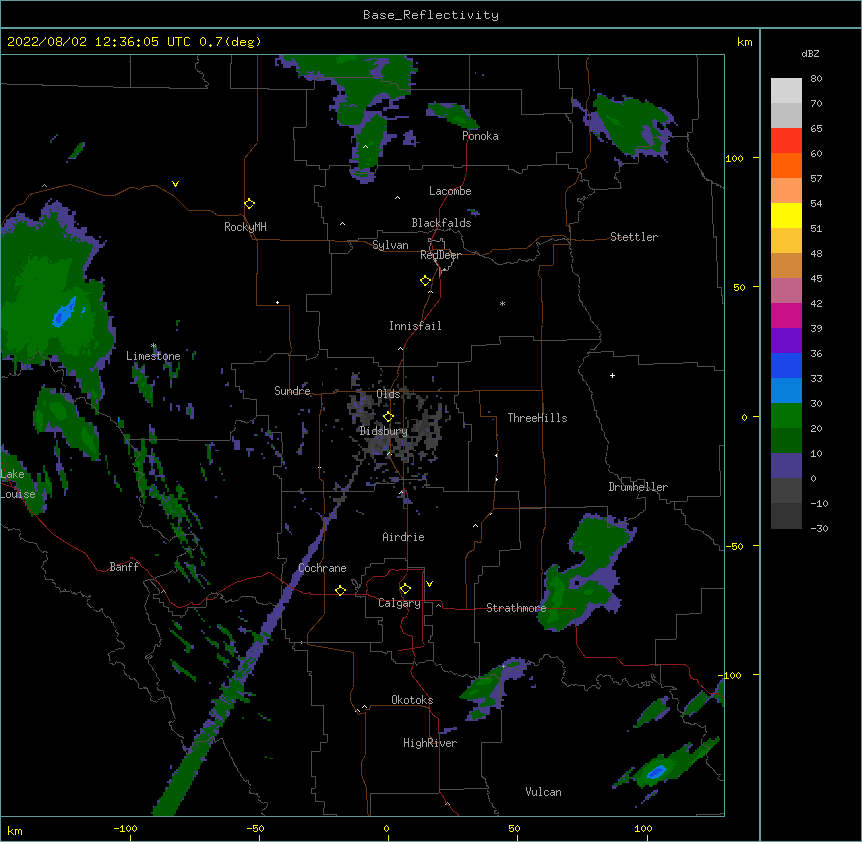This screenshot has height=842, width=862.
Task: Click the yellow diamond marker south of RedDeer
Action: [x=425, y=281]
